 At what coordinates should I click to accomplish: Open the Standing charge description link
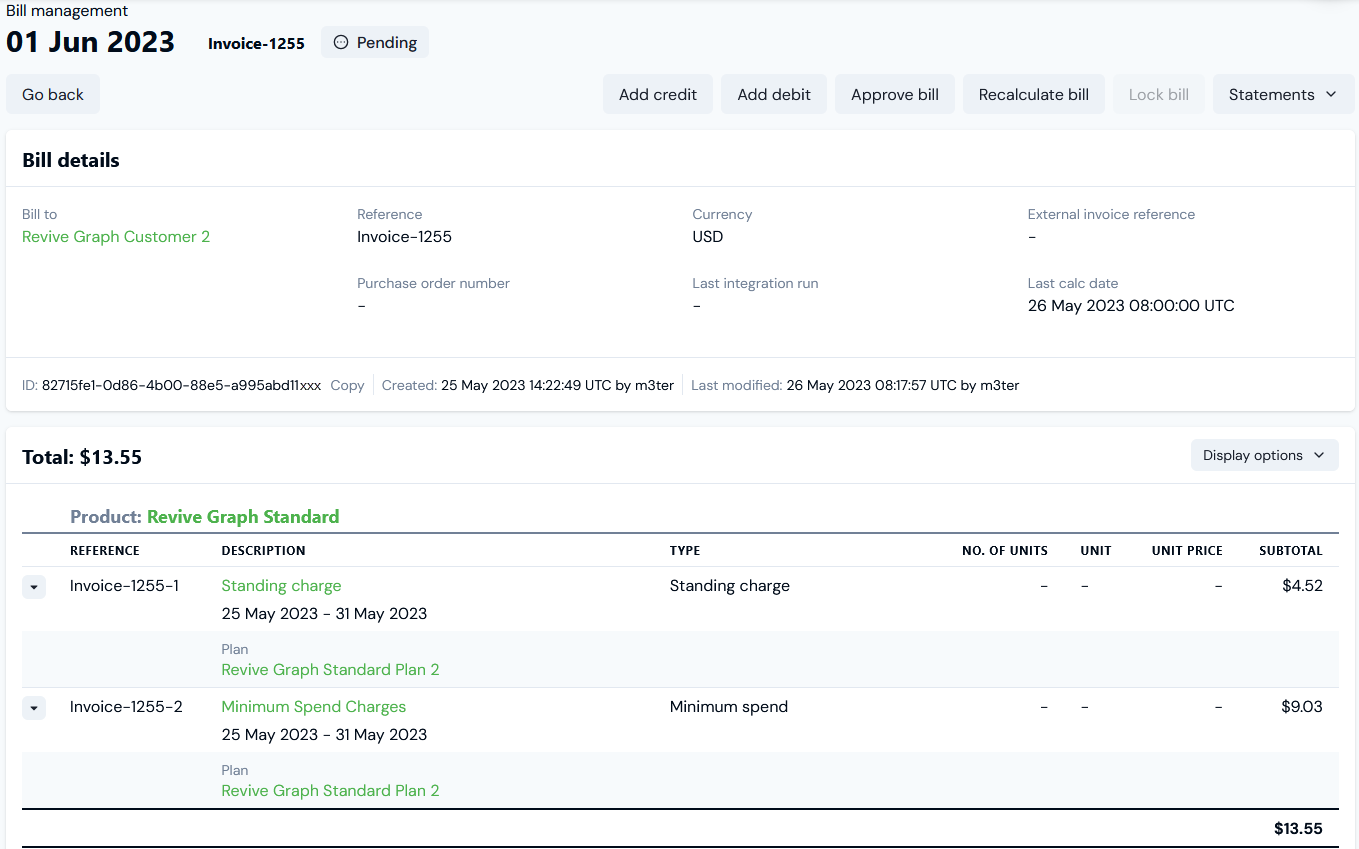point(281,586)
